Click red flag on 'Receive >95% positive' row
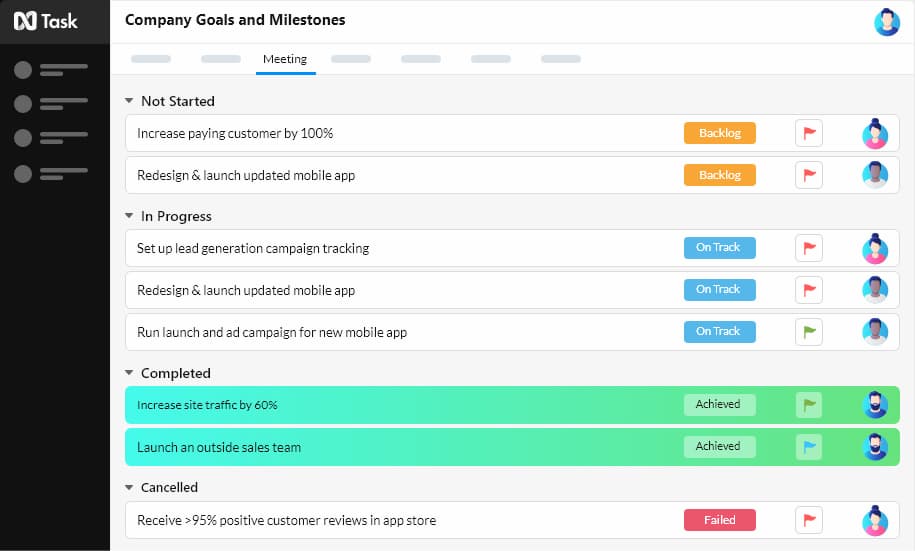 click(x=809, y=520)
